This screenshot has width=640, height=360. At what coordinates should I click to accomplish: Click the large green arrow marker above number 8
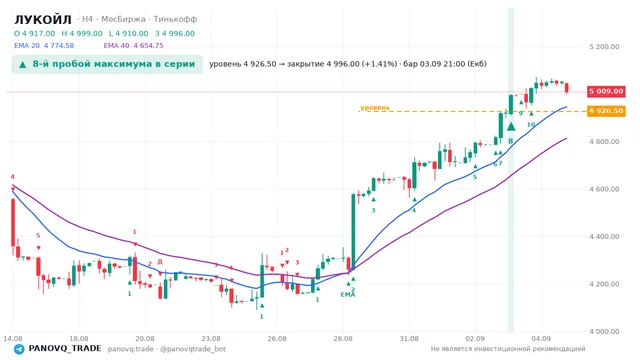[x=511, y=126]
